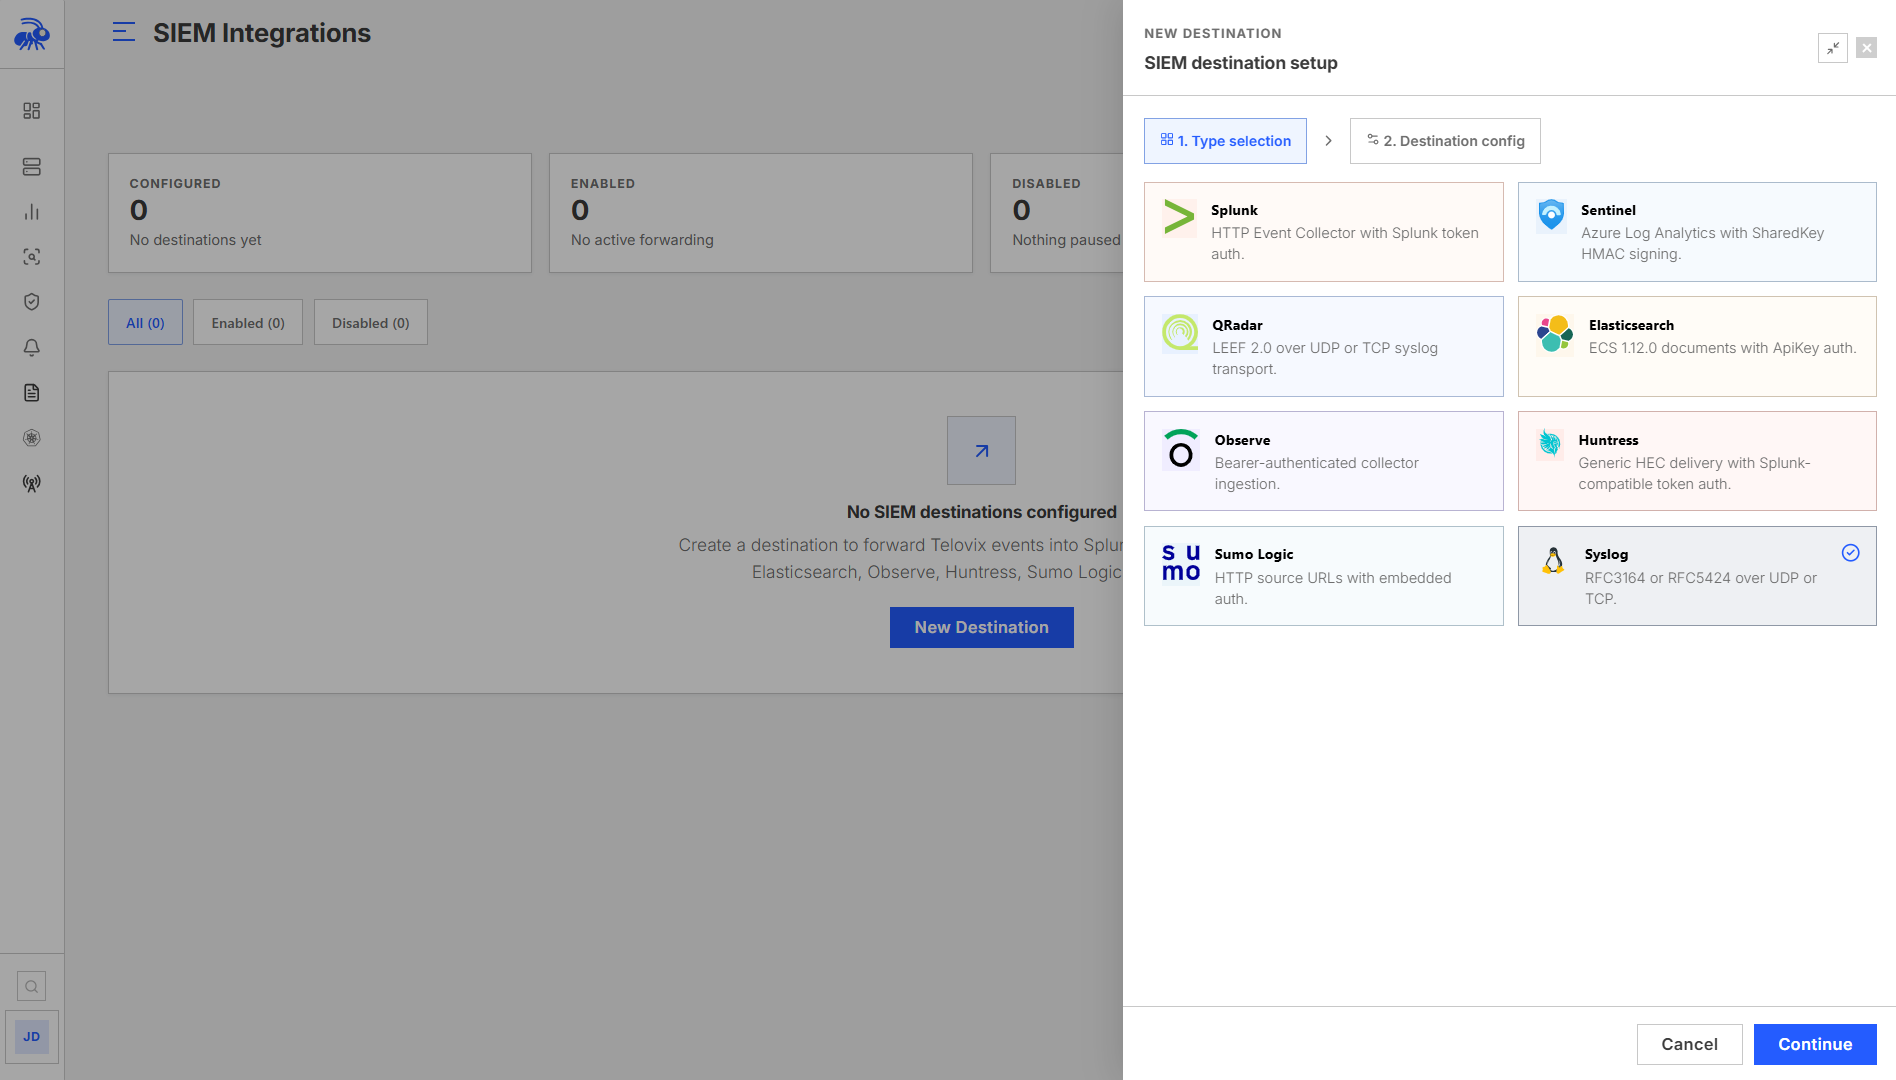1896x1080 pixels.
Task: Choose the Elasticsearch destination card
Action: 1697,347
